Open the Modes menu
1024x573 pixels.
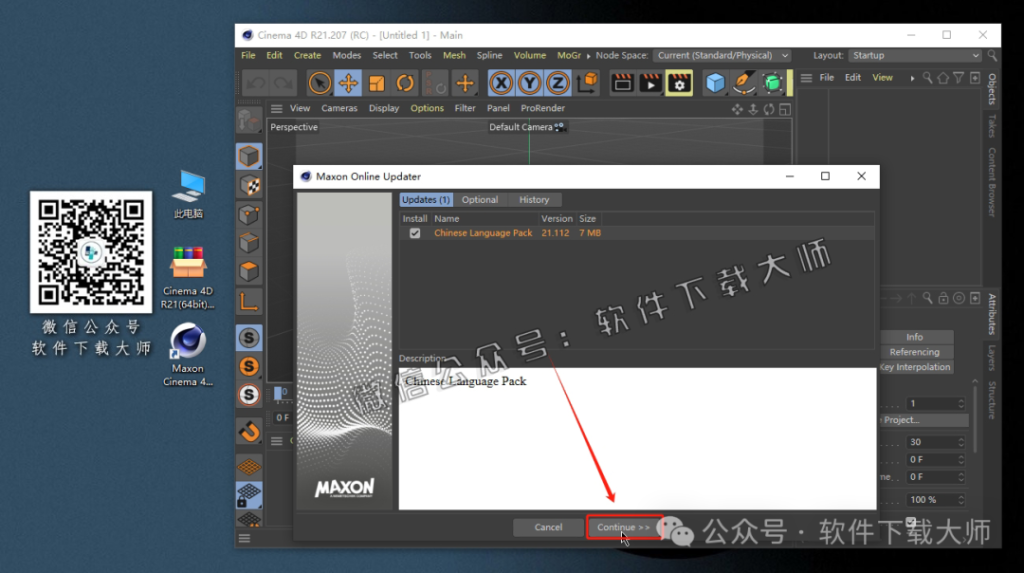(346, 56)
